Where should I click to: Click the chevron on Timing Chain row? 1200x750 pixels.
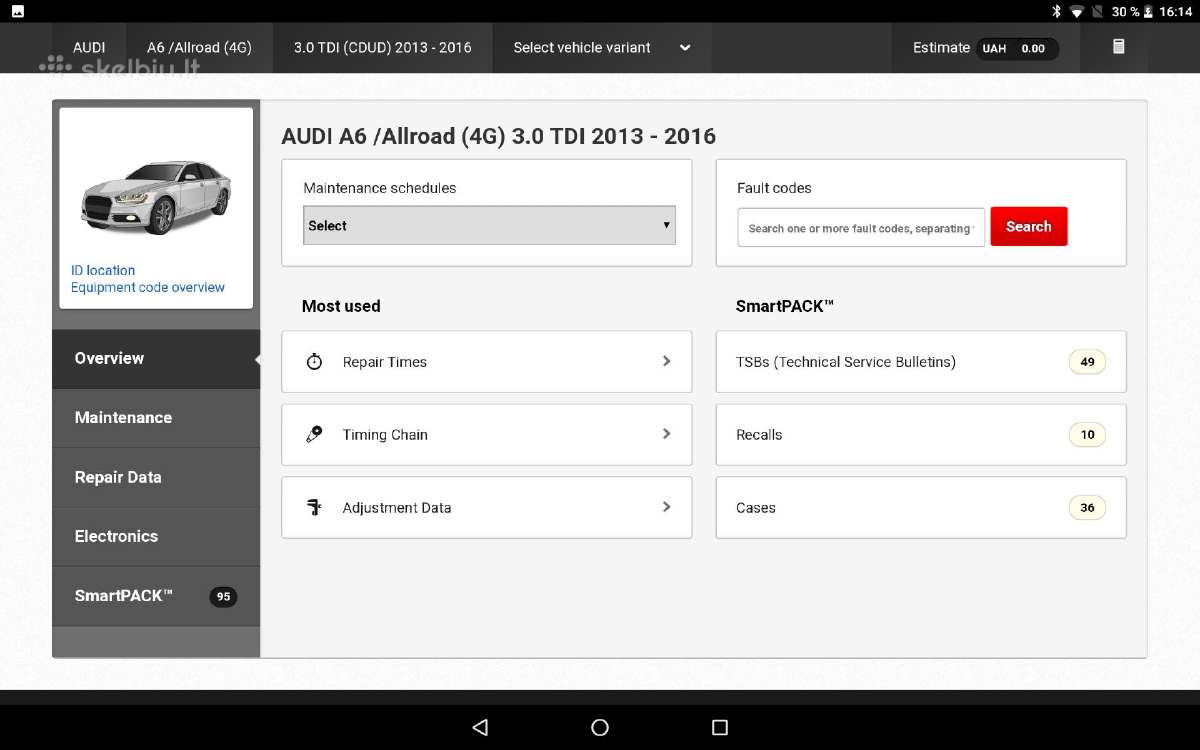click(x=666, y=434)
